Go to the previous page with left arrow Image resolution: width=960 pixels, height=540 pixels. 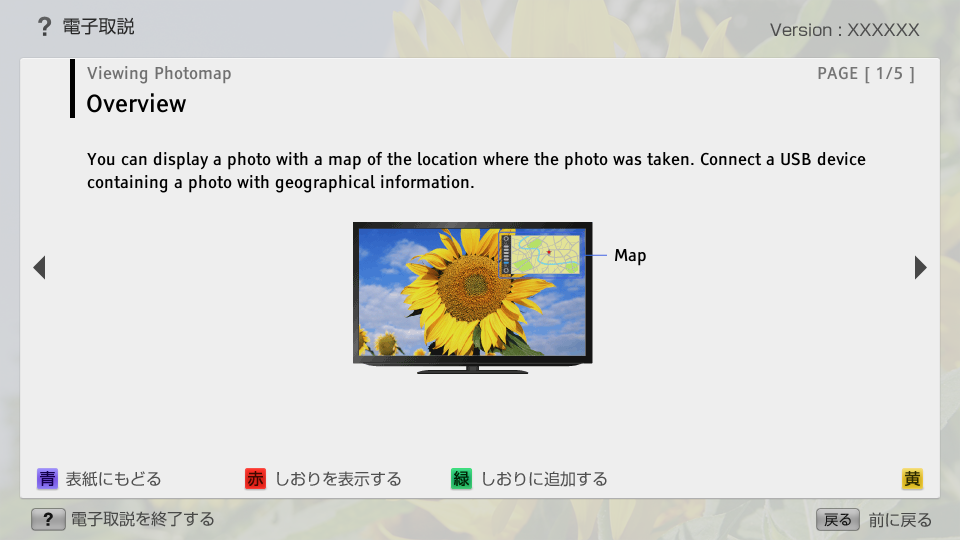pos(39,267)
